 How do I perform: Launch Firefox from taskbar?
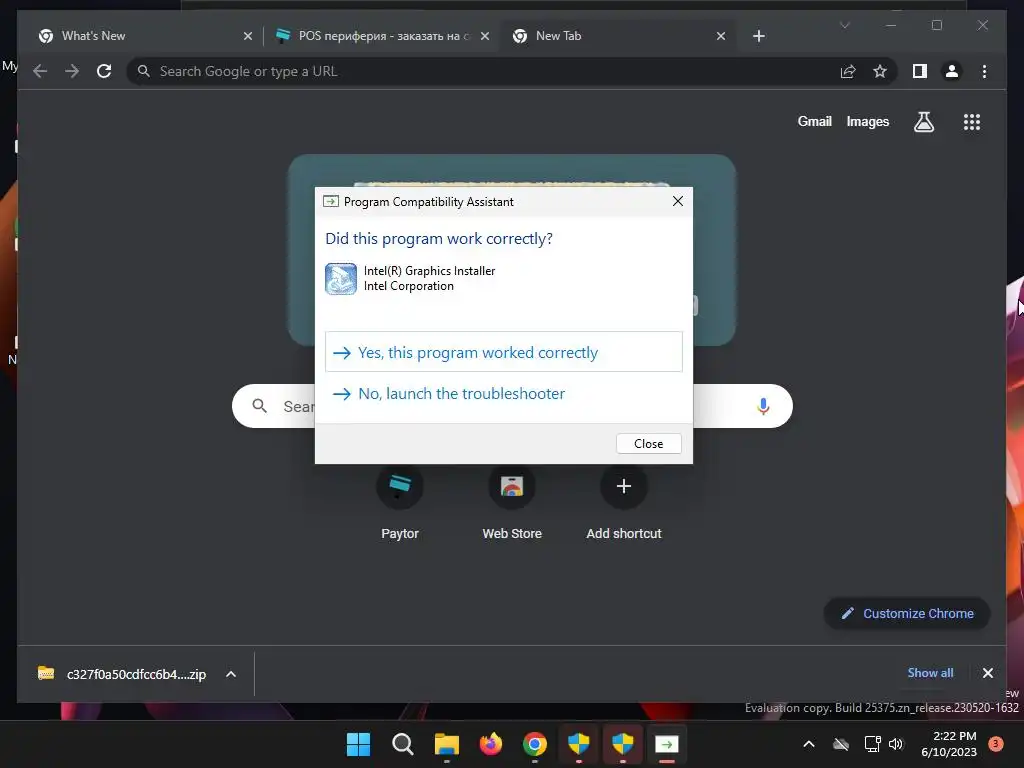[x=490, y=744]
